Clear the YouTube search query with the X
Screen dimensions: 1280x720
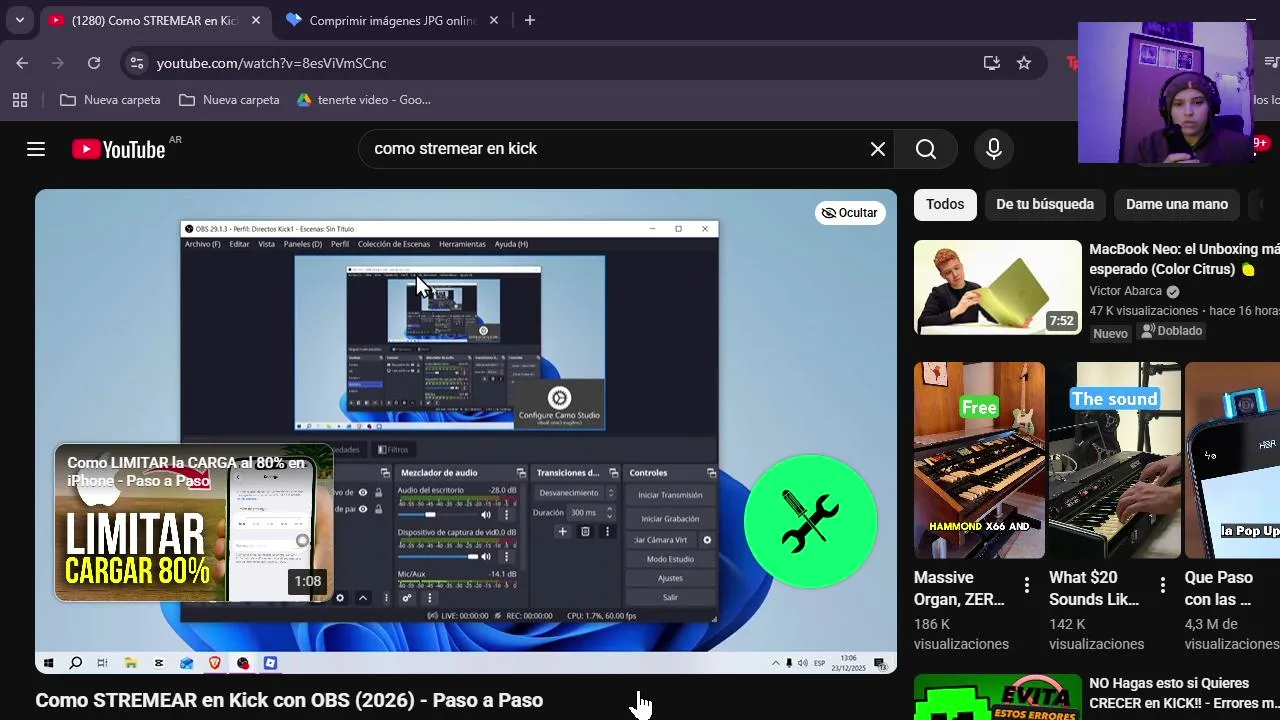pos(877,149)
